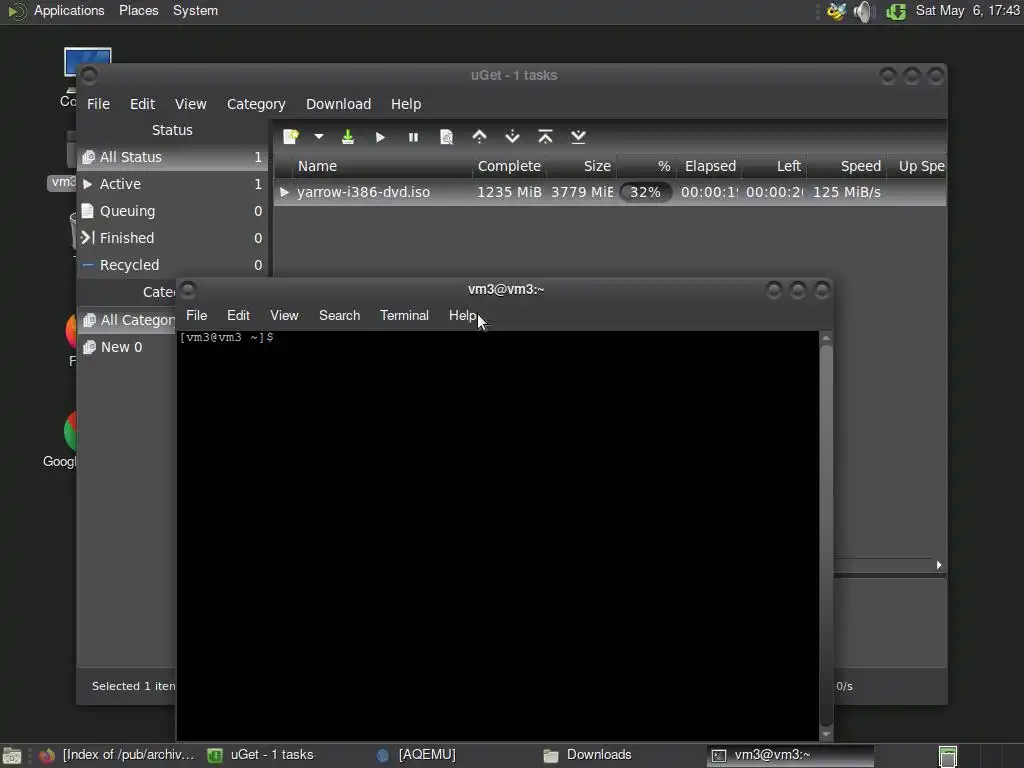1024x768 pixels.
Task: Open terminal Help menu
Action: [462, 315]
